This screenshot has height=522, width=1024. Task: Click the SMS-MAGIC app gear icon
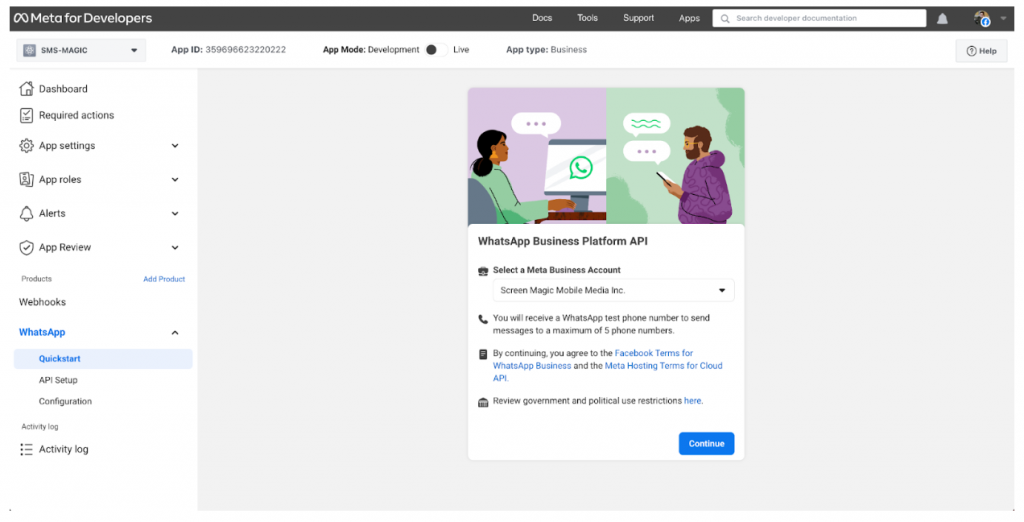29,50
